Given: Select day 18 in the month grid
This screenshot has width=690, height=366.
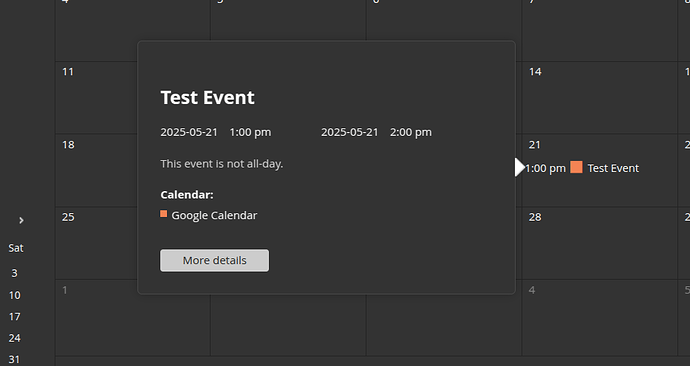Looking at the screenshot, I should tap(68, 145).
